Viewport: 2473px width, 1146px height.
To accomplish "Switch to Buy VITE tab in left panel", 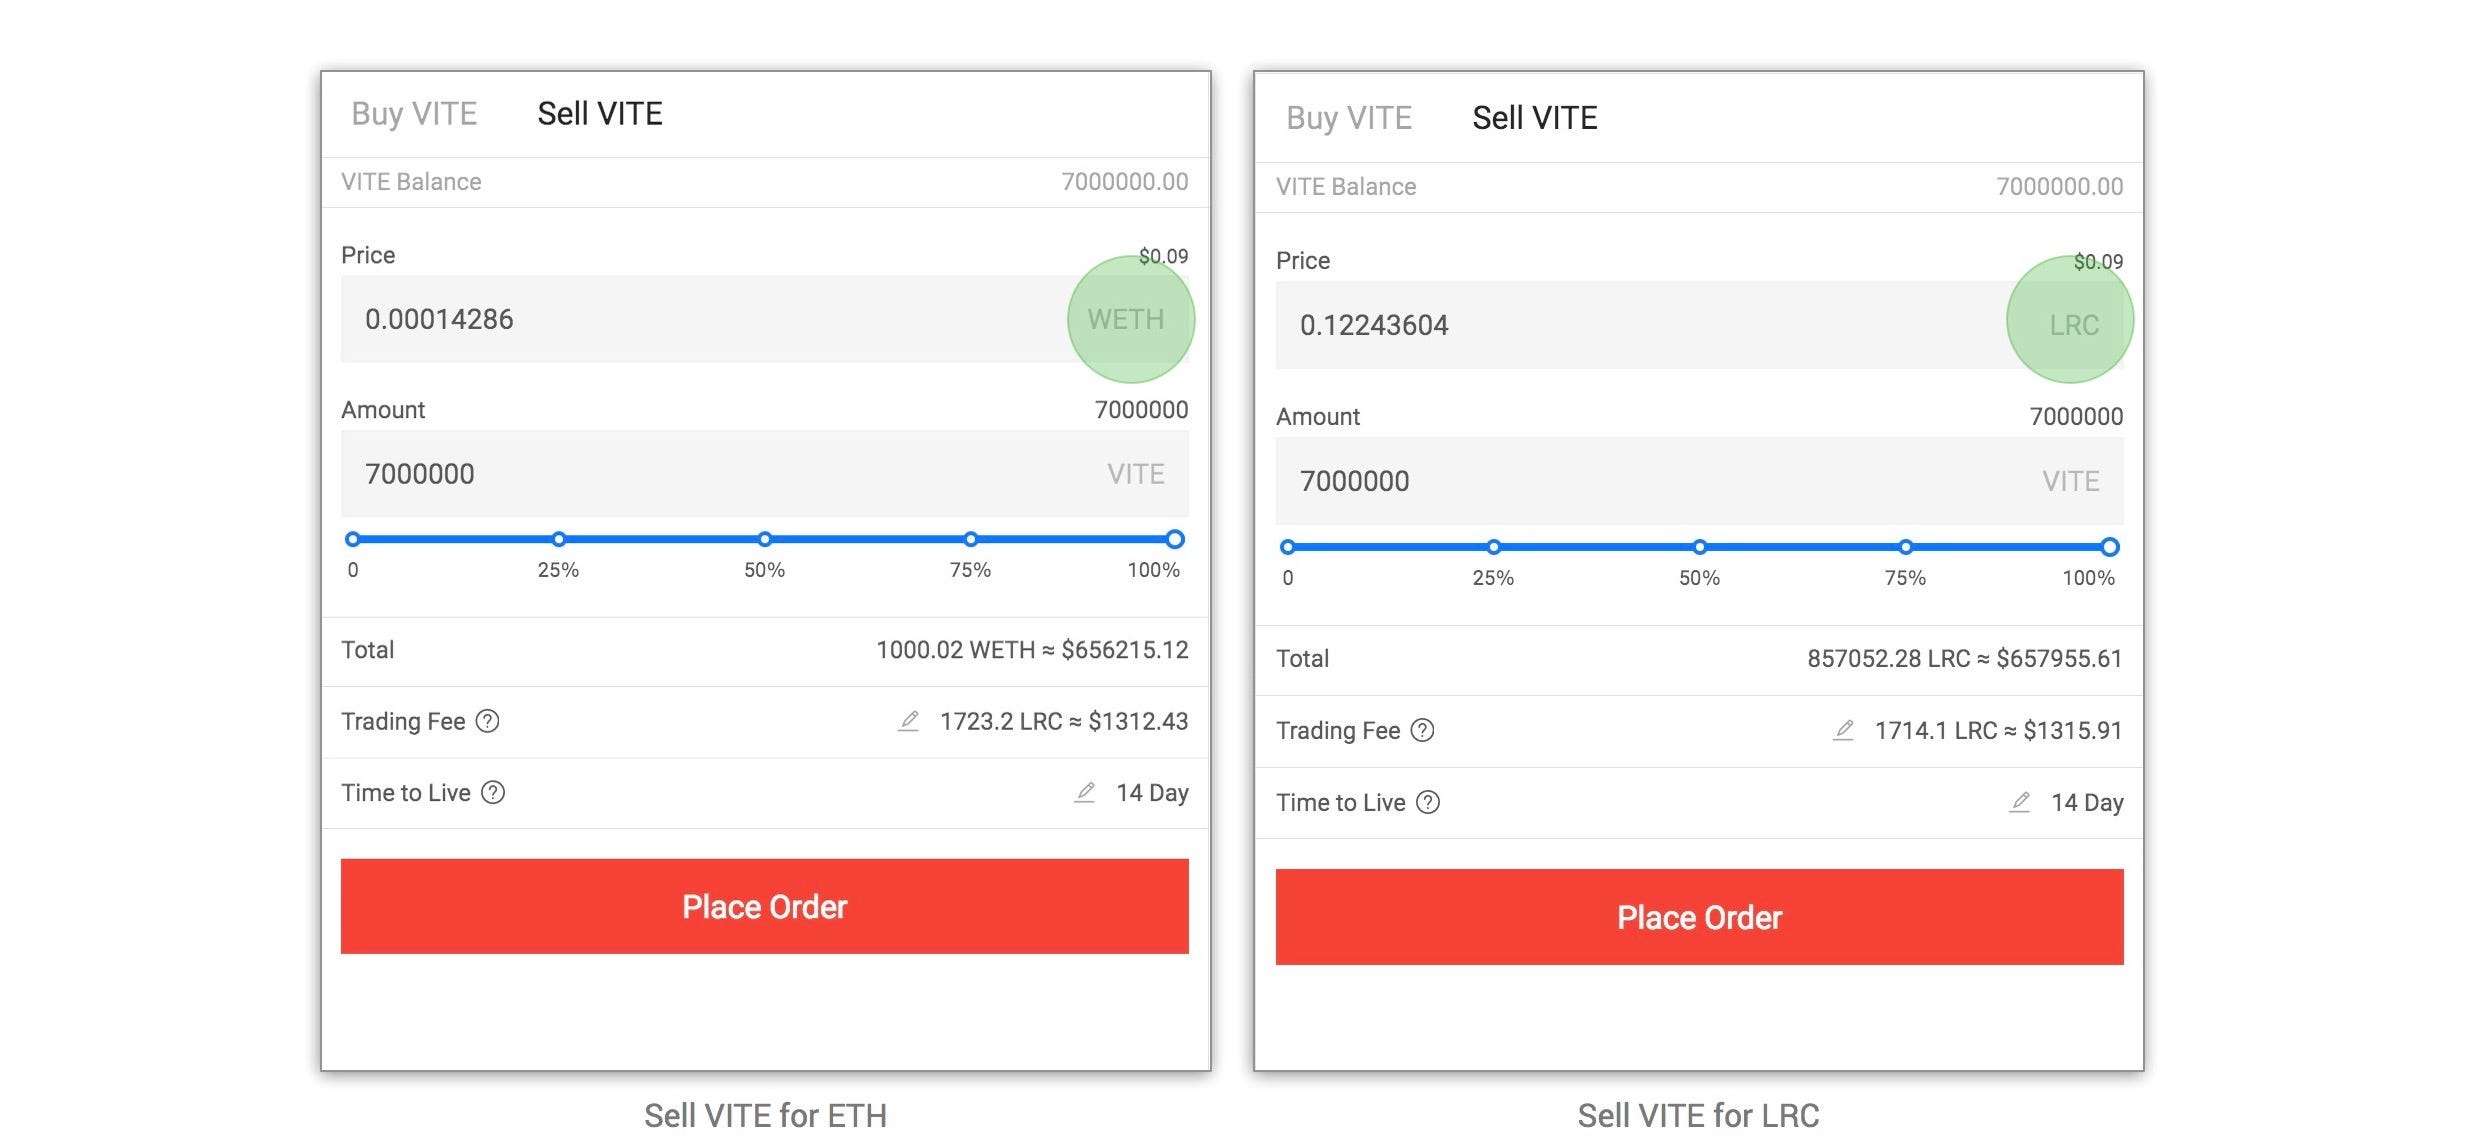I will 414,114.
